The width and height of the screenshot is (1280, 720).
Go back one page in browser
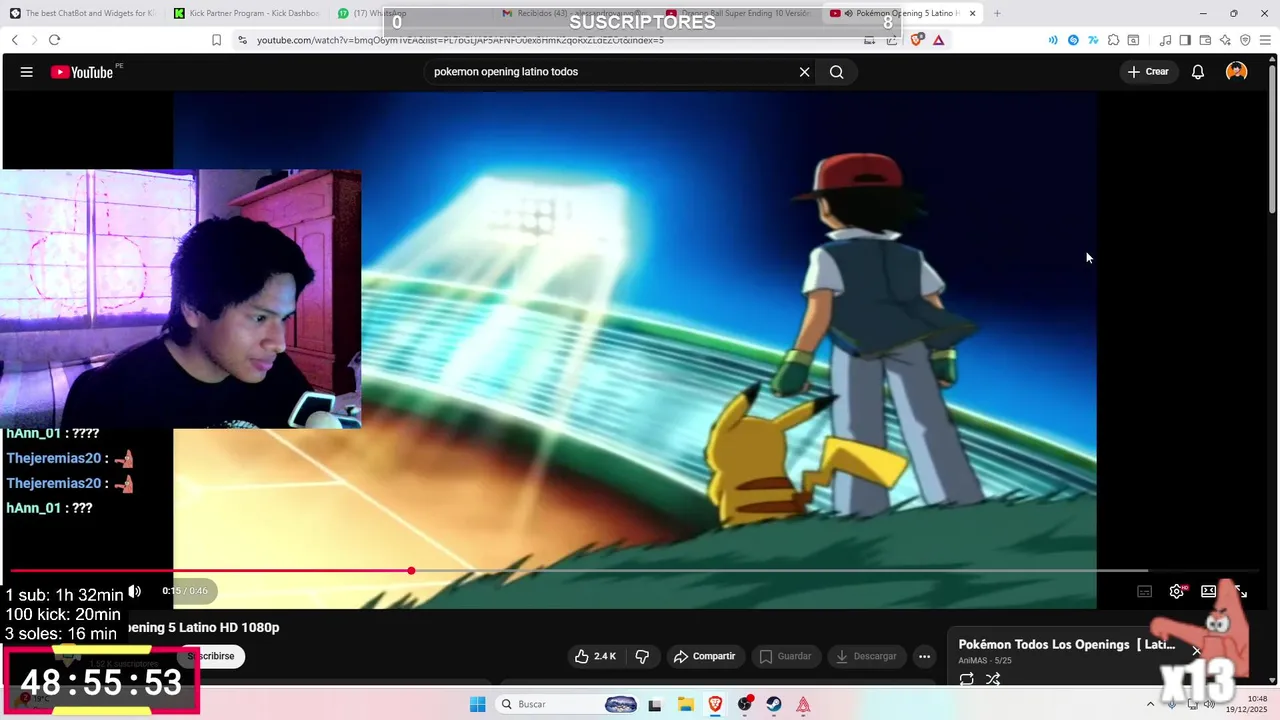pos(15,40)
